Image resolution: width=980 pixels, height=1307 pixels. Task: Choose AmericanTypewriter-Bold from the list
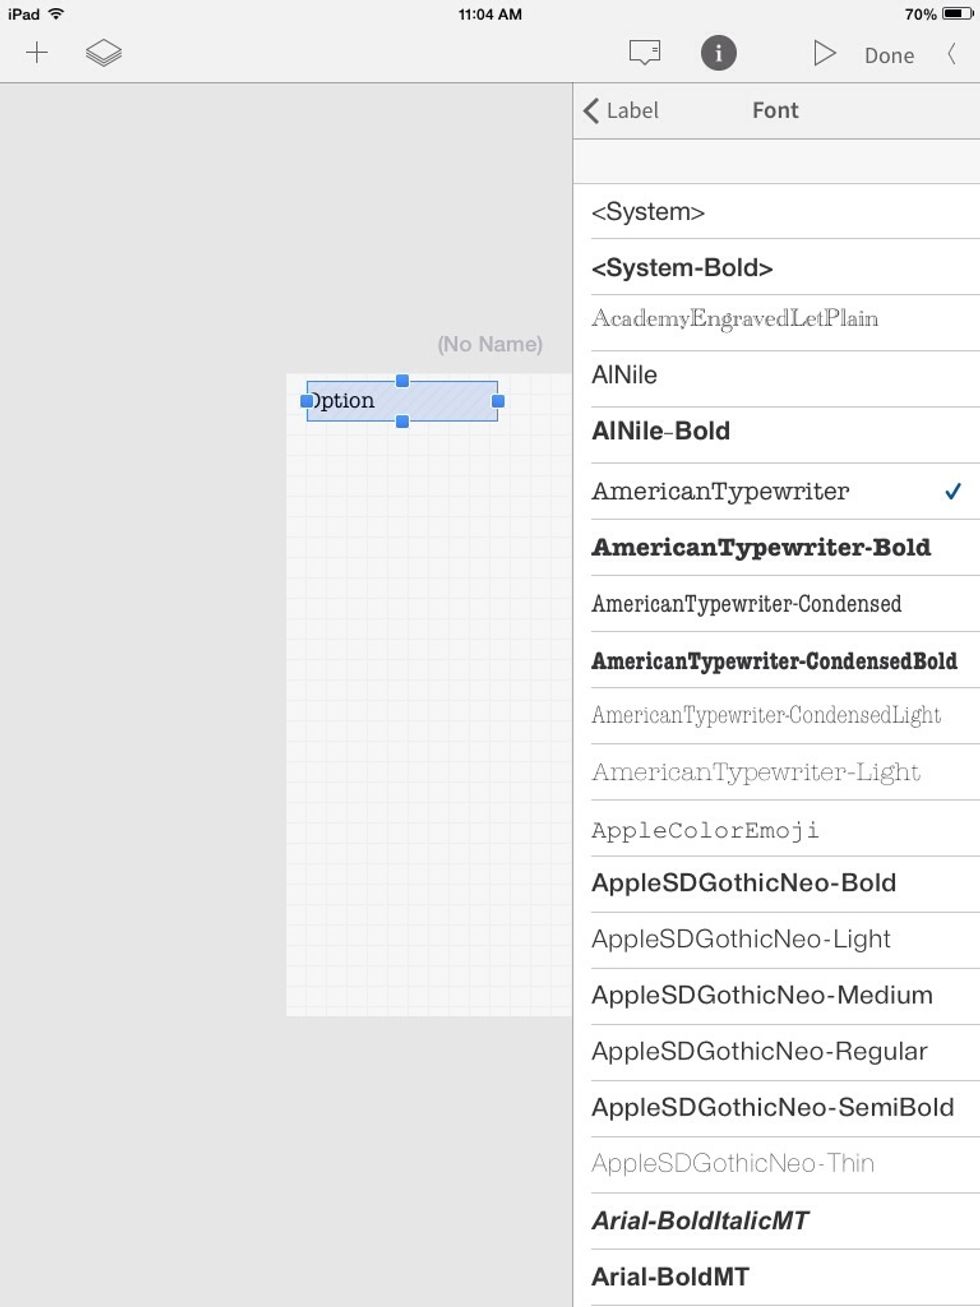coord(761,547)
